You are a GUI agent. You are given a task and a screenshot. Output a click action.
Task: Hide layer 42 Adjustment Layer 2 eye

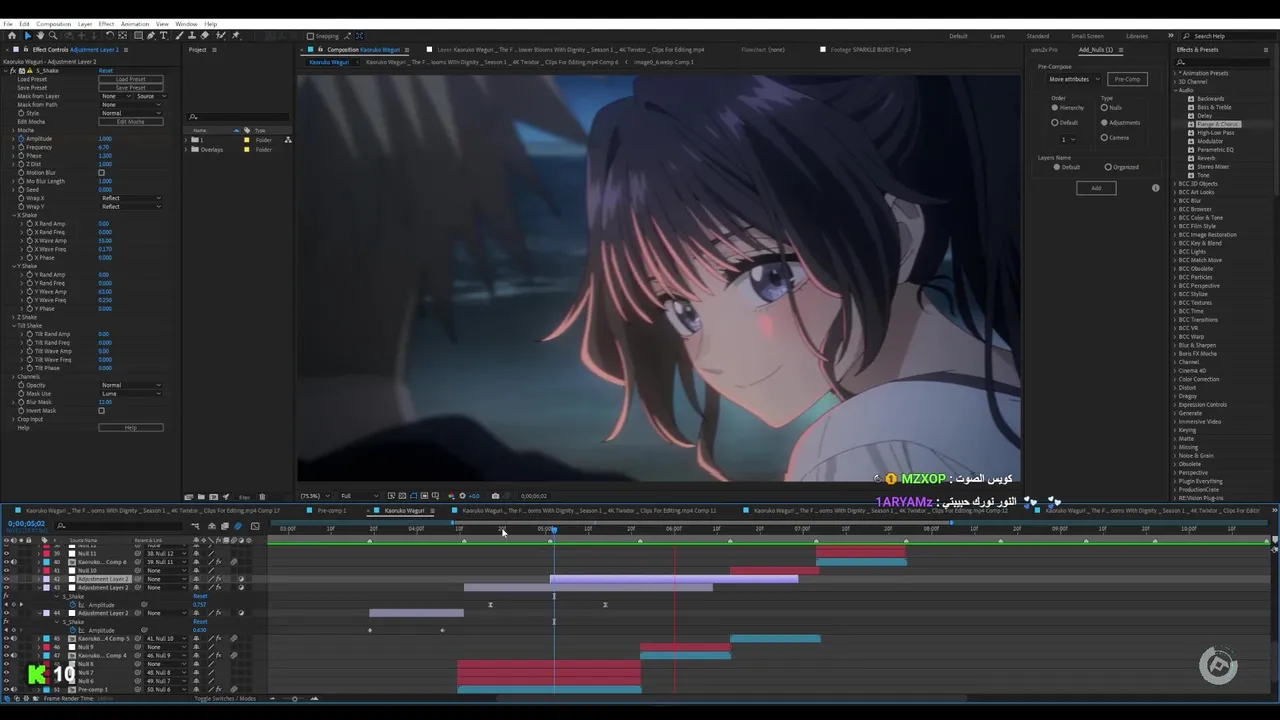tap(6, 579)
